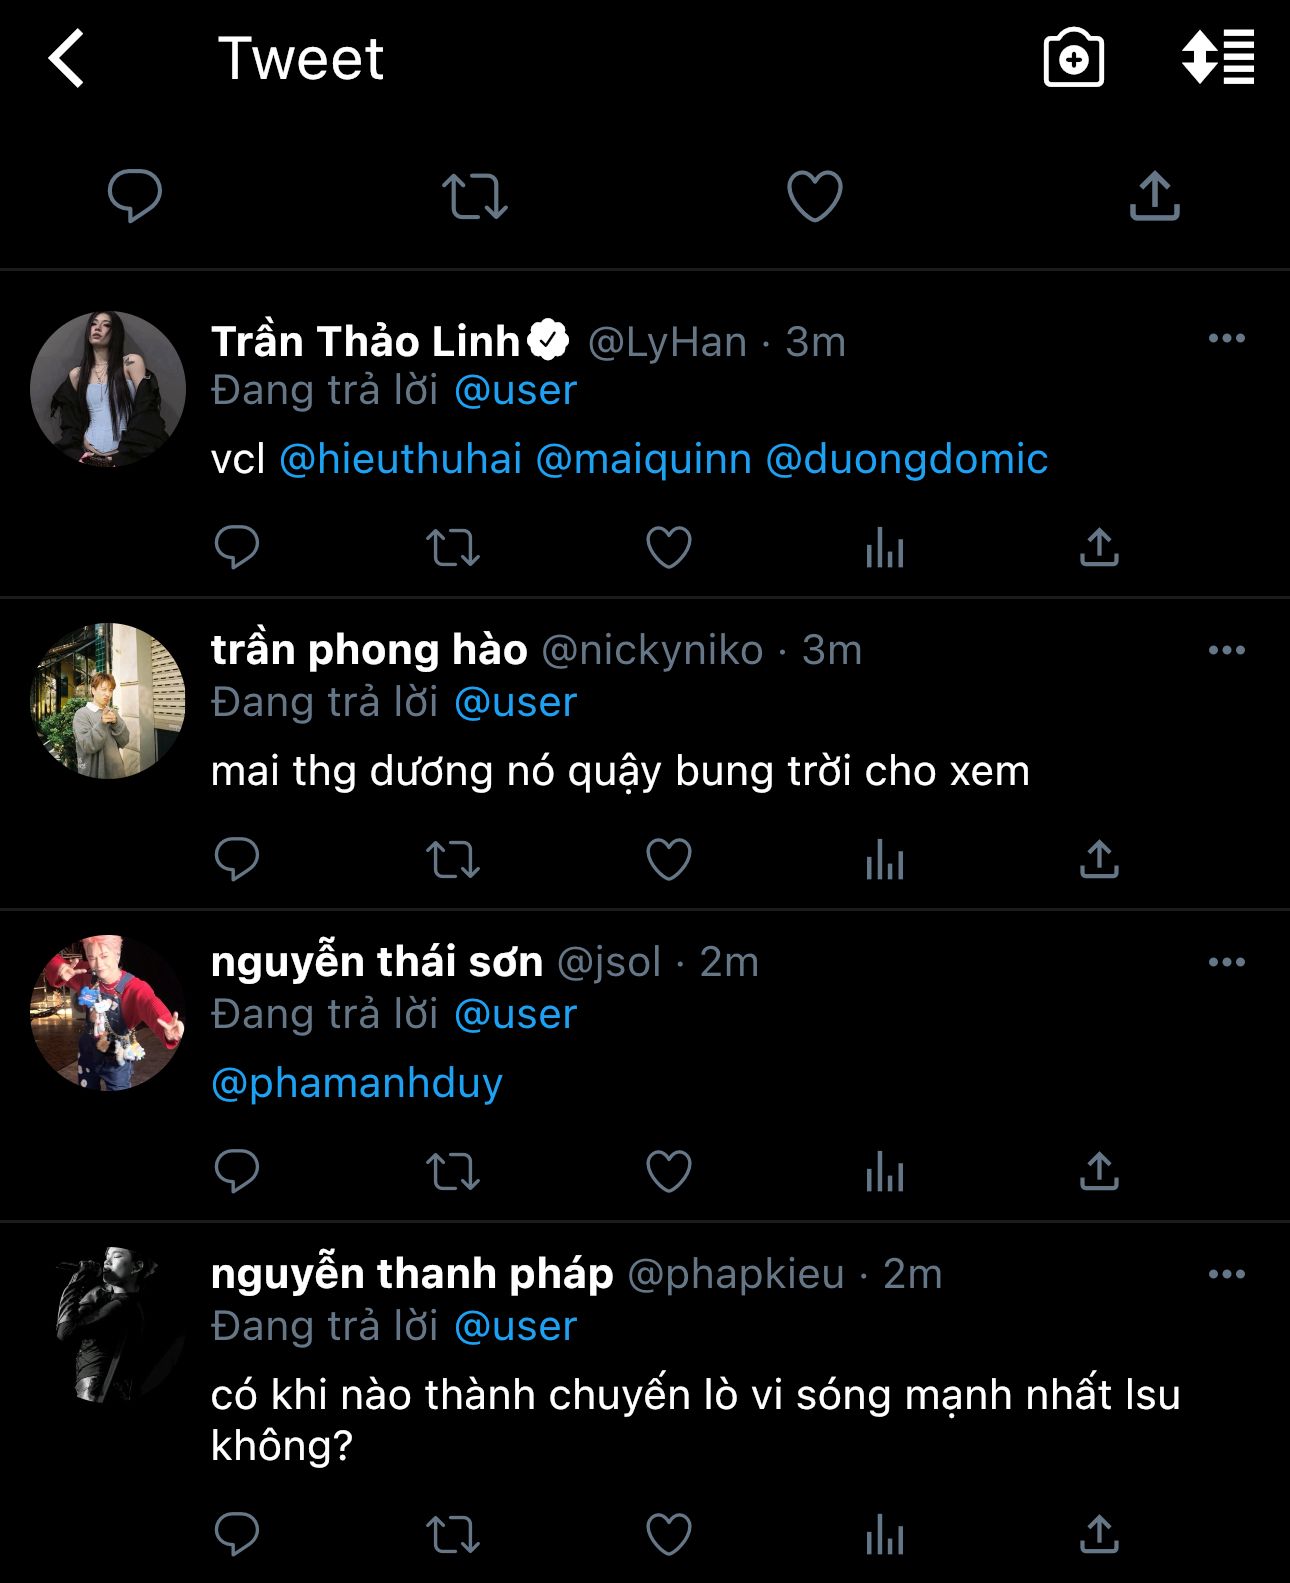
Task: View analytics for trần phong hào's reply
Action: (x=884, y=860)
